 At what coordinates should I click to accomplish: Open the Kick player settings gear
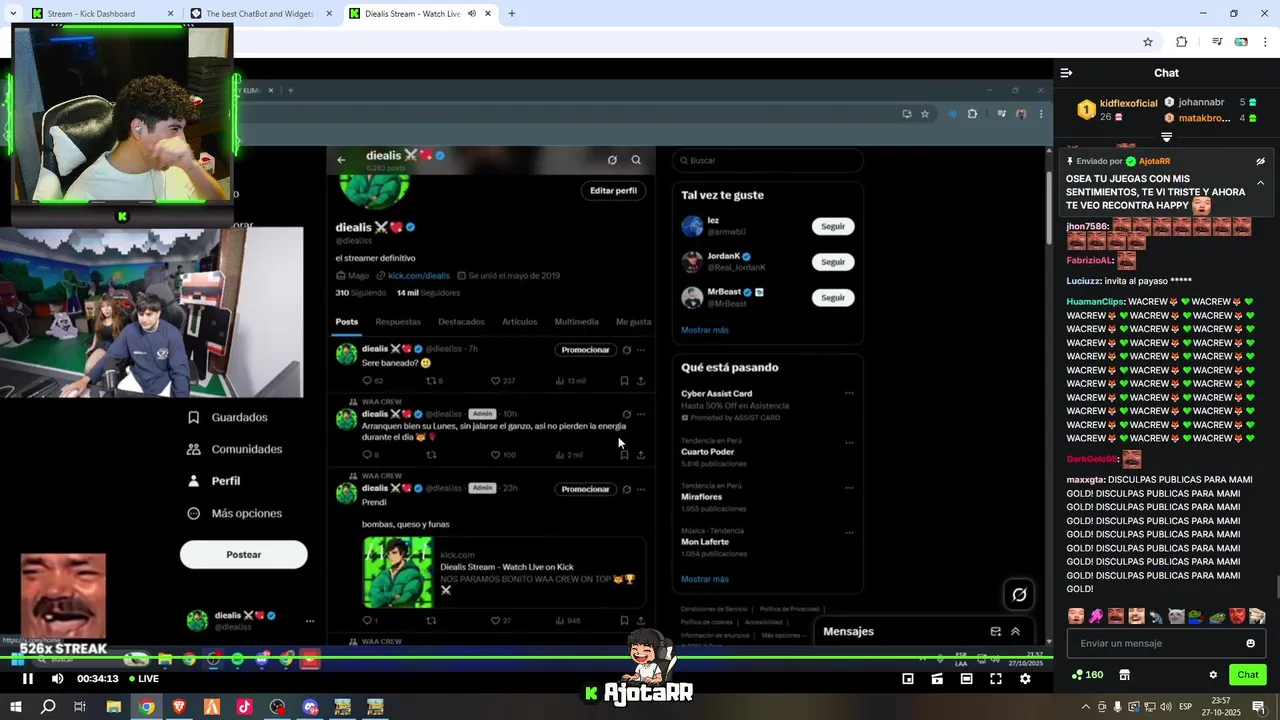click(1025, 678)
